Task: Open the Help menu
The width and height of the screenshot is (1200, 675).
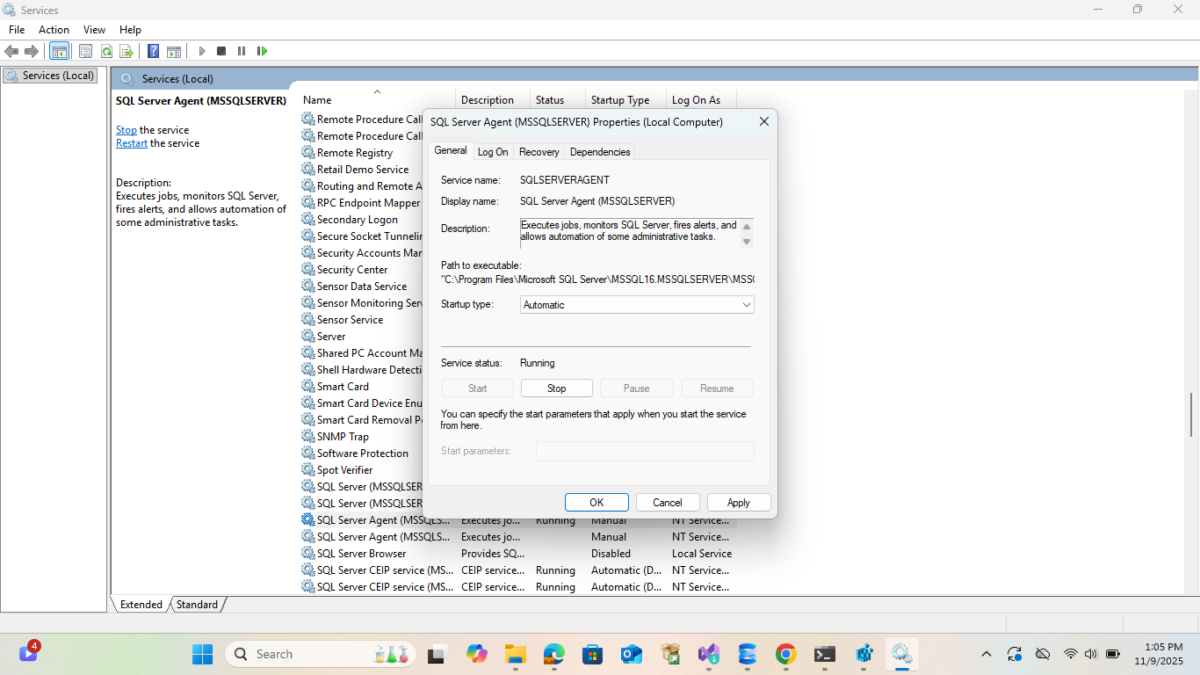Action: click(x=130, y=30)
